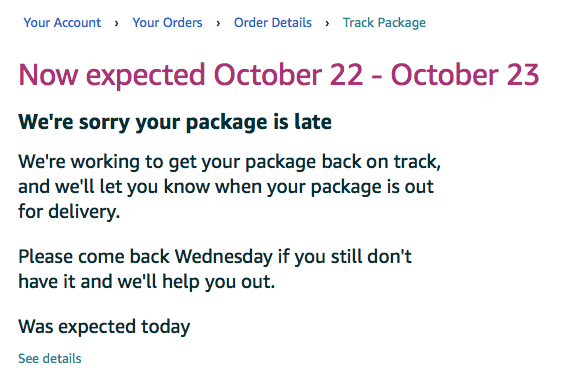This screenshot has height=387, width=564.
Task: Click the Now expected delivery heading
Action: [279, 75]
